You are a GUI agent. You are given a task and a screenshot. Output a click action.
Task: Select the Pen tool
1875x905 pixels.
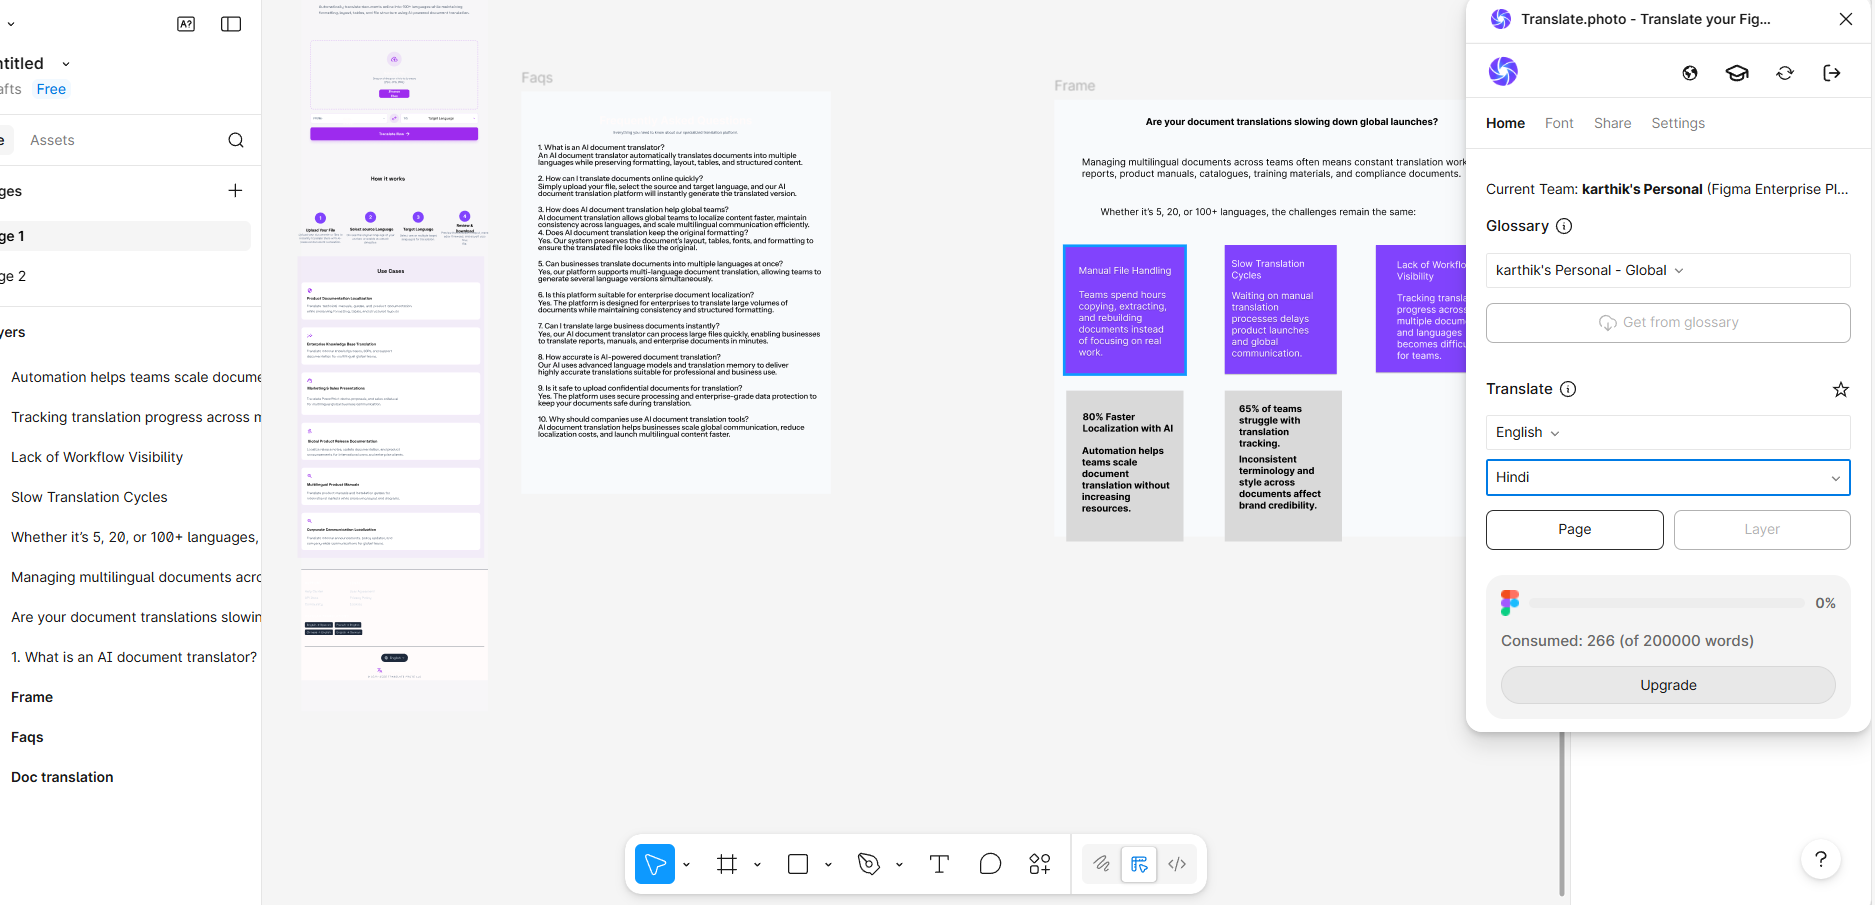[x=869, y=864]
